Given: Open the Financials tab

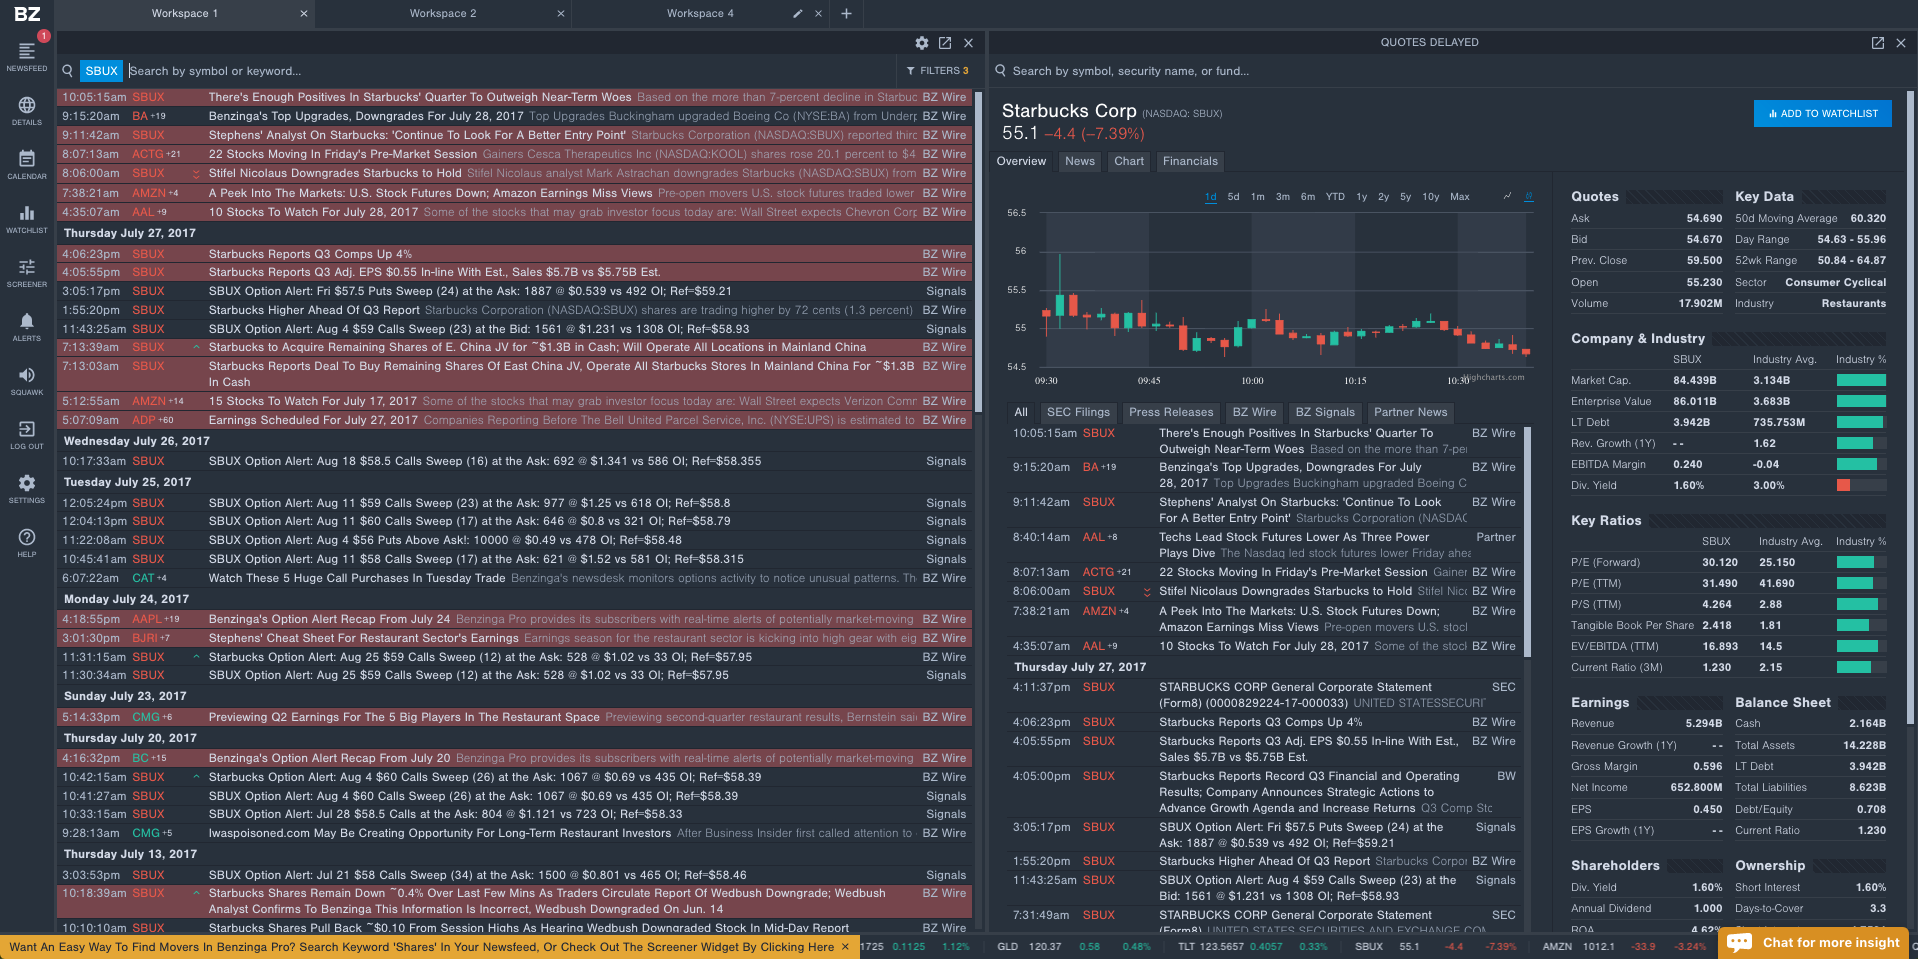Looking at the screenshot, I should click(1190, 161).
